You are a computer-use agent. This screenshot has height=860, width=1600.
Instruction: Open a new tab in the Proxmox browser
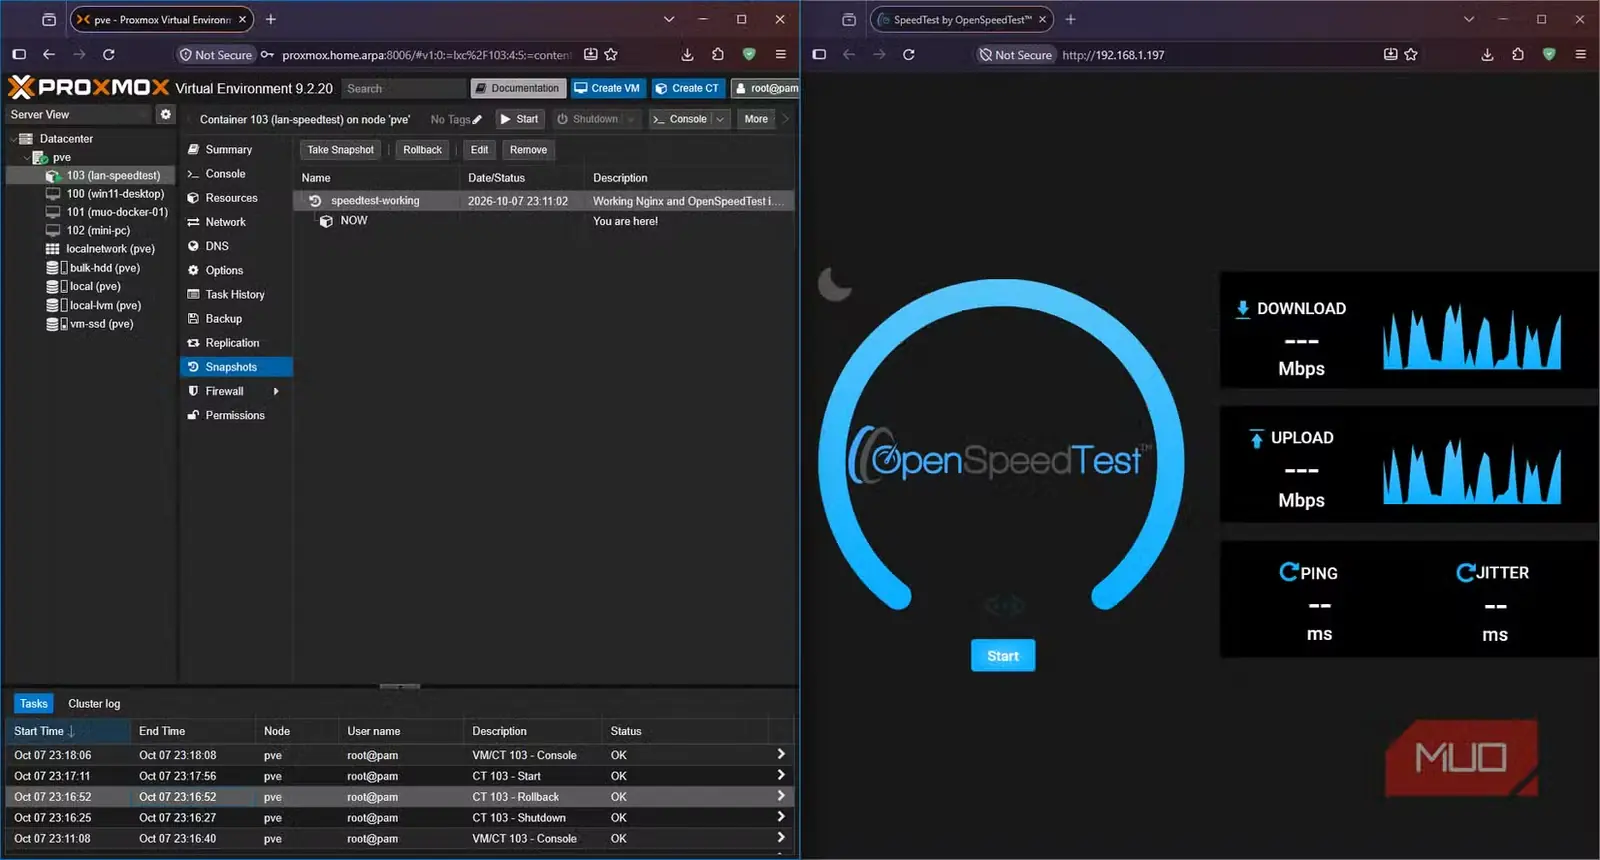[271, 19]
